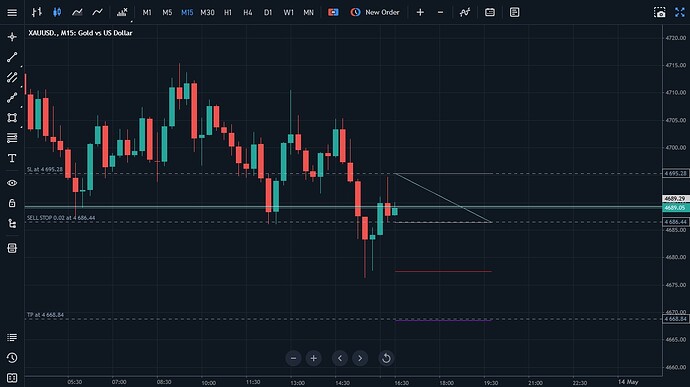Take a chart screenshot
This screenshot has height=387, width=690.
pos(660,12)
